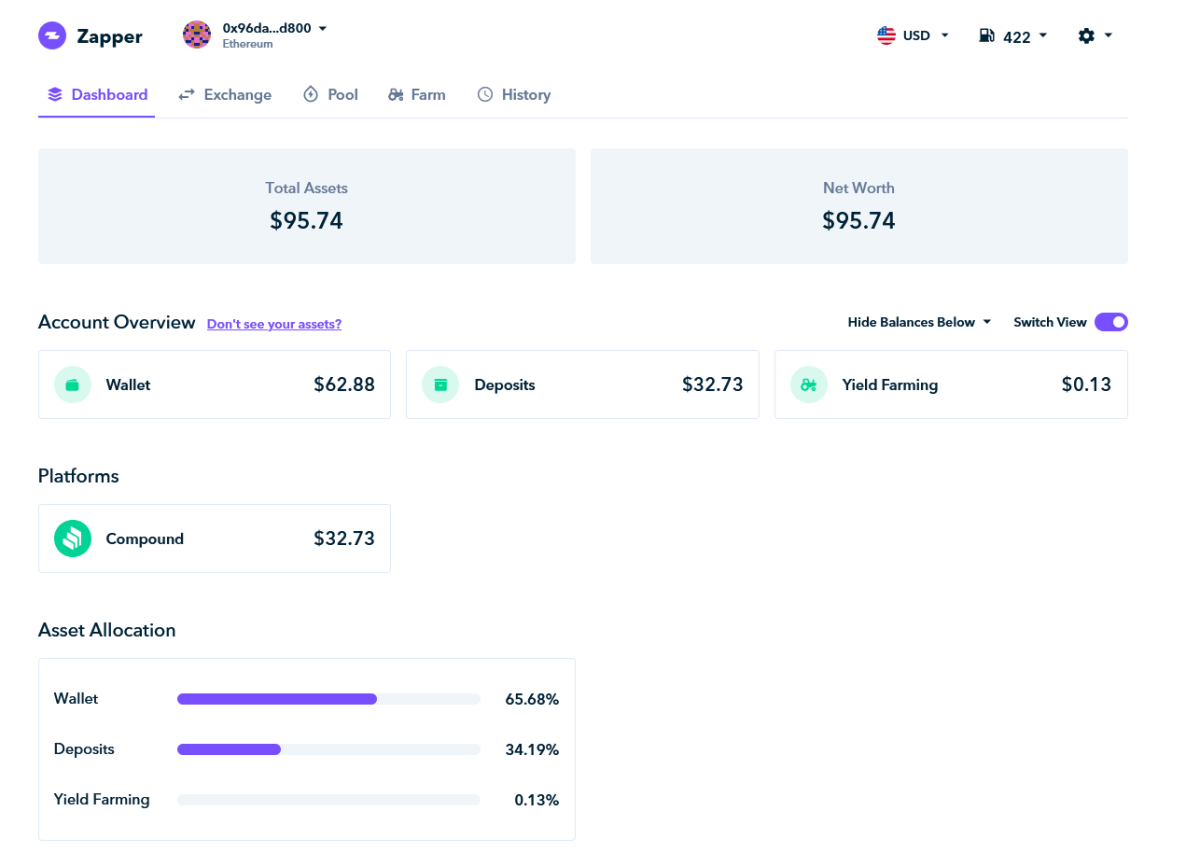This screenshot has width=1200, height=867.
Task: Click the settings gear icon
Action: click(x=1086, y=36)
